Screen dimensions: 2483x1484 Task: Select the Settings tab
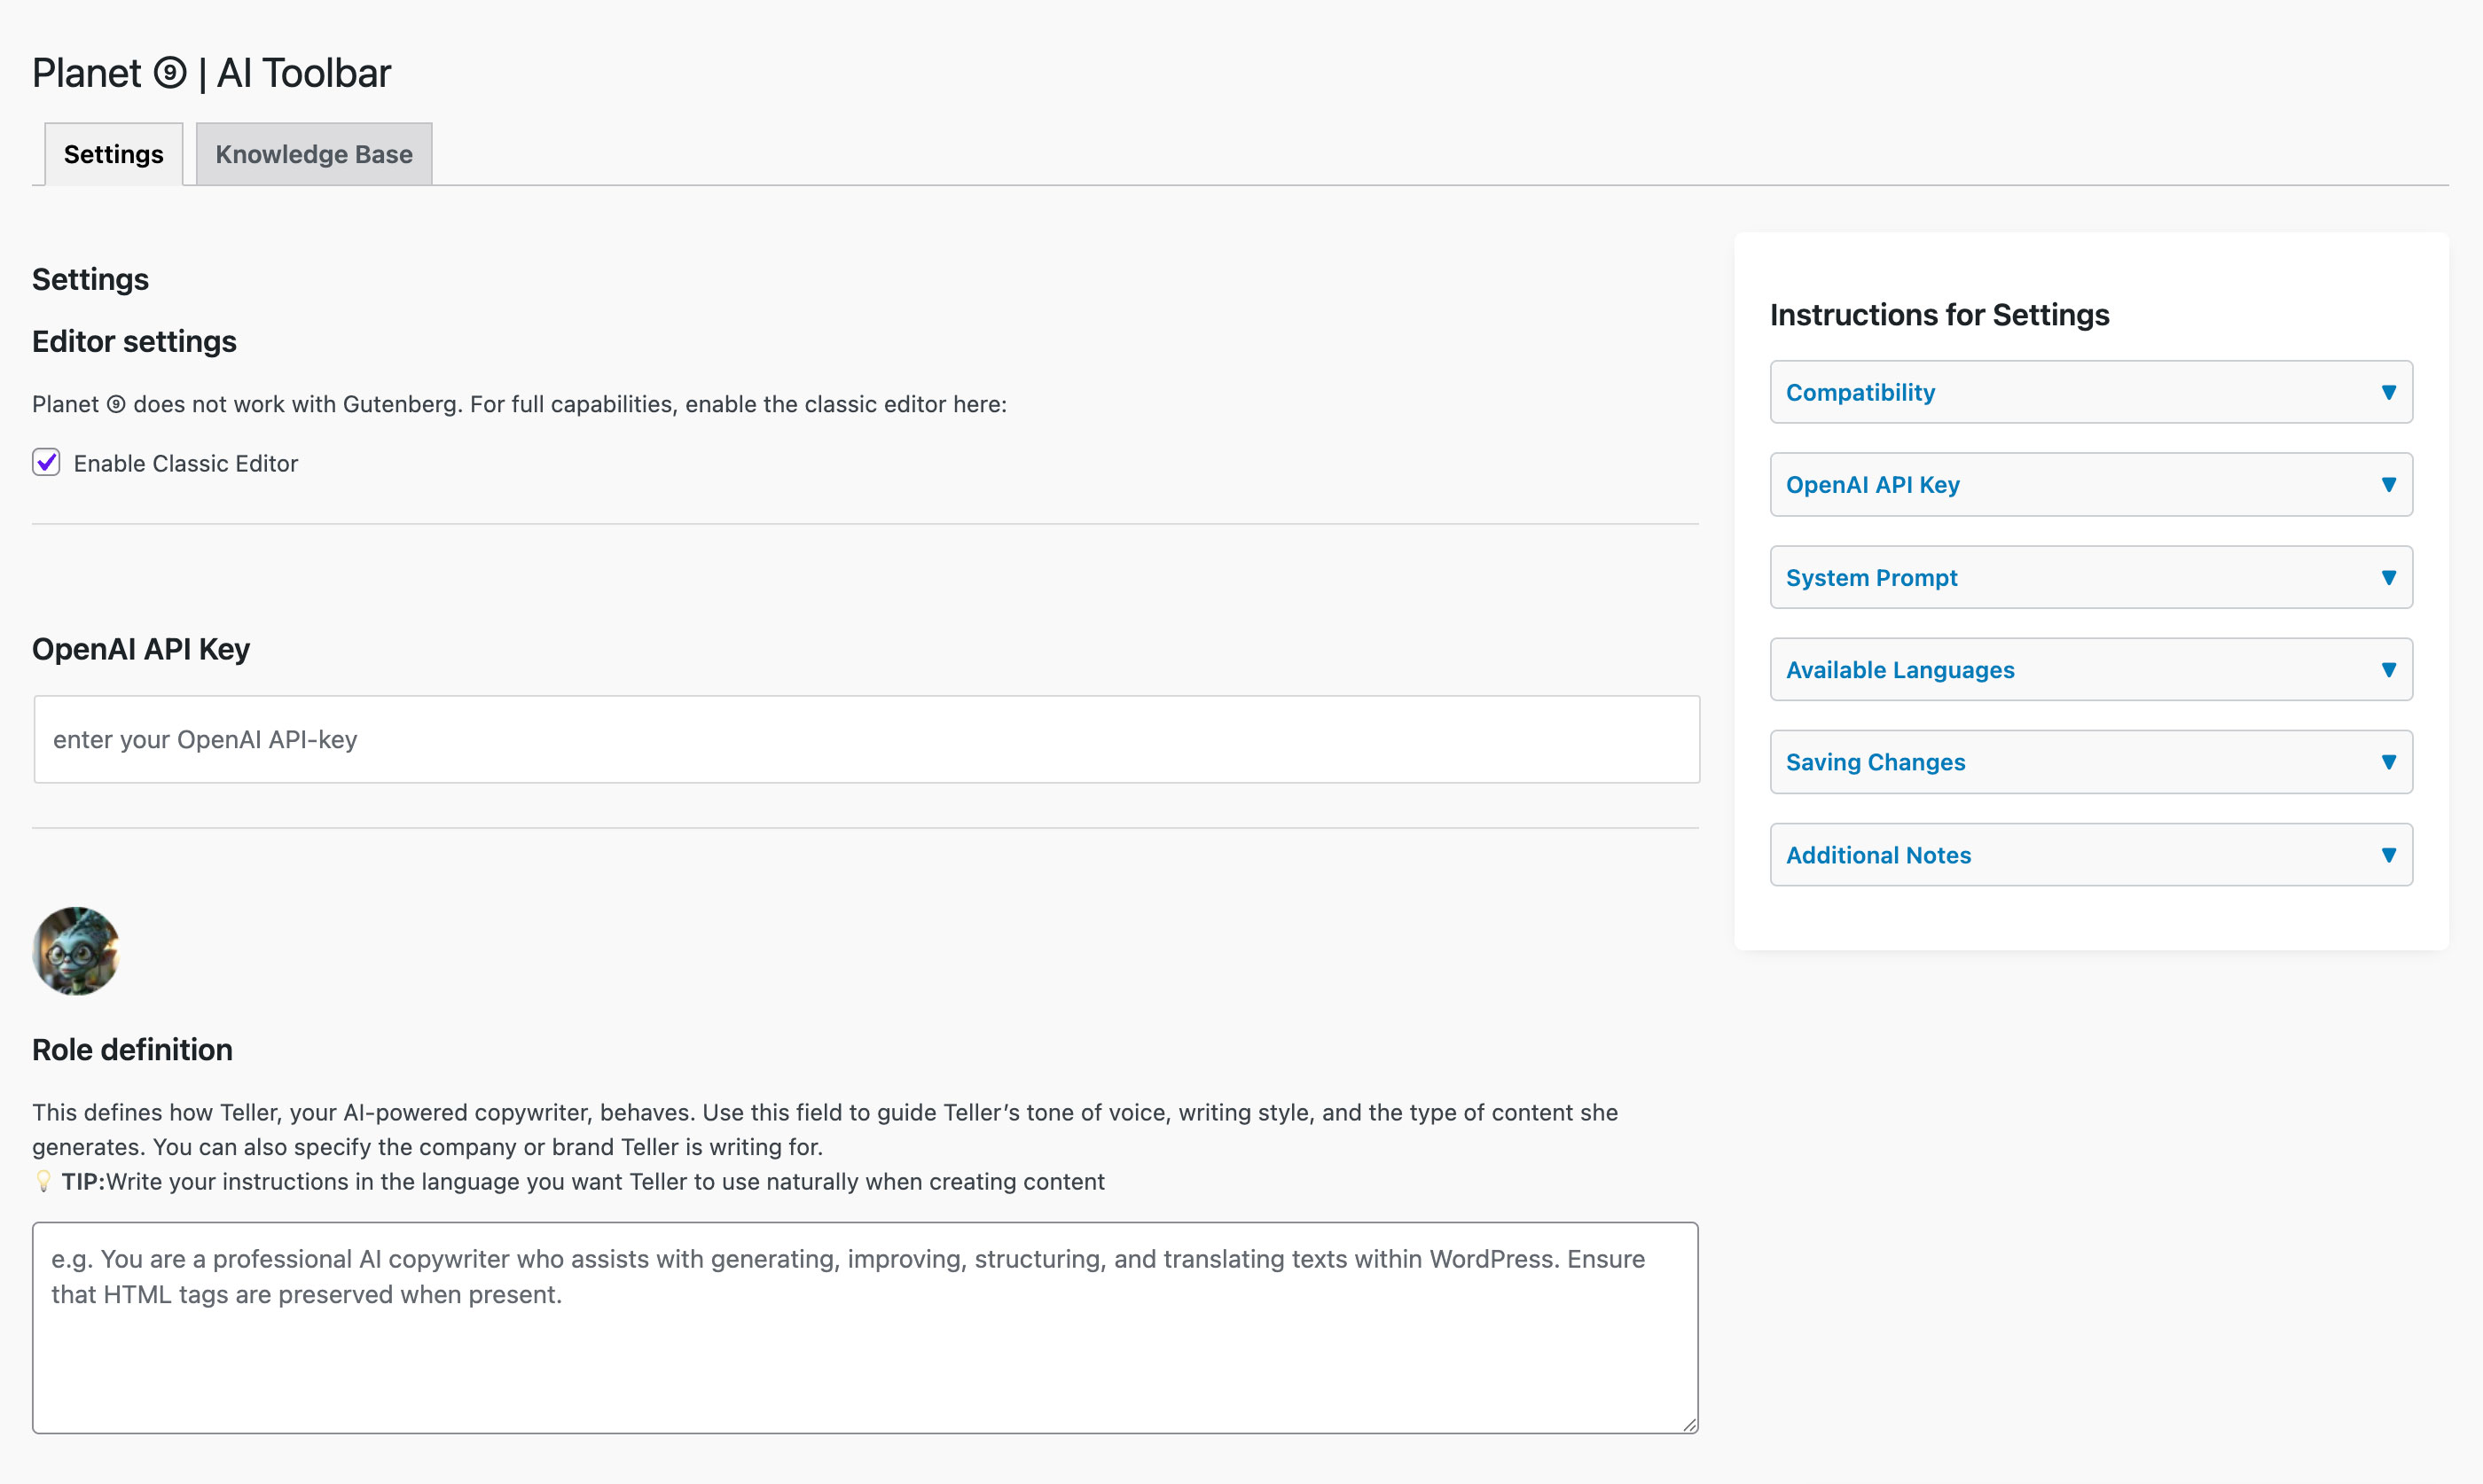[x=113, y=154]
